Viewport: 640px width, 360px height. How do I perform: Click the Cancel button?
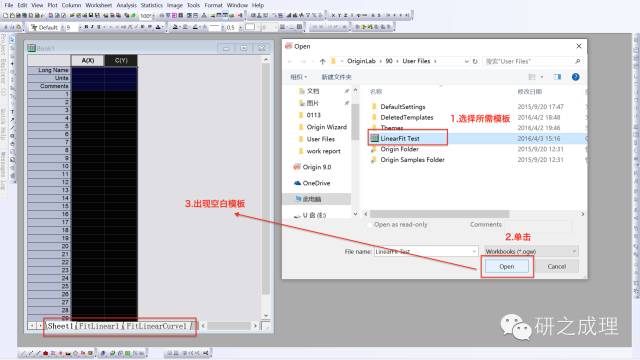556,266
